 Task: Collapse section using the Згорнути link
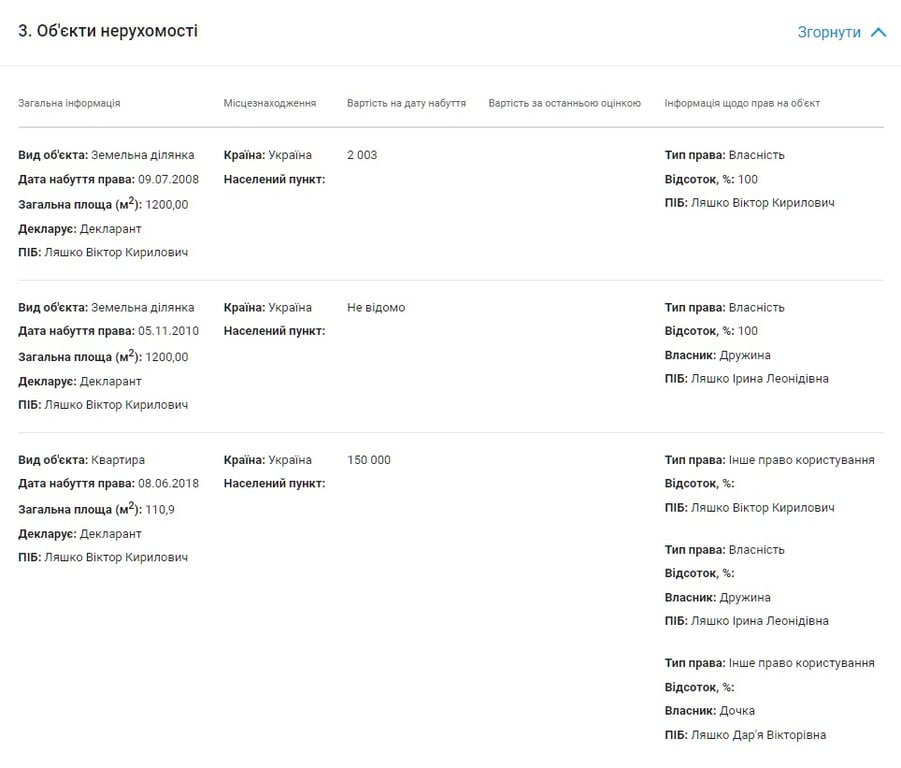[x=828, y=32]
